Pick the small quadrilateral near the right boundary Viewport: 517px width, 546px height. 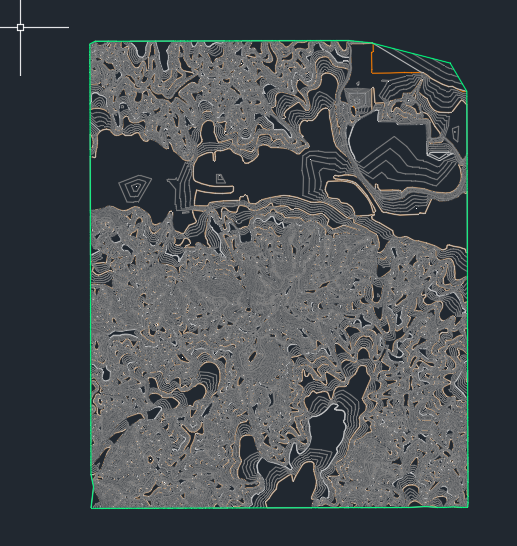(x=455, y=133)
